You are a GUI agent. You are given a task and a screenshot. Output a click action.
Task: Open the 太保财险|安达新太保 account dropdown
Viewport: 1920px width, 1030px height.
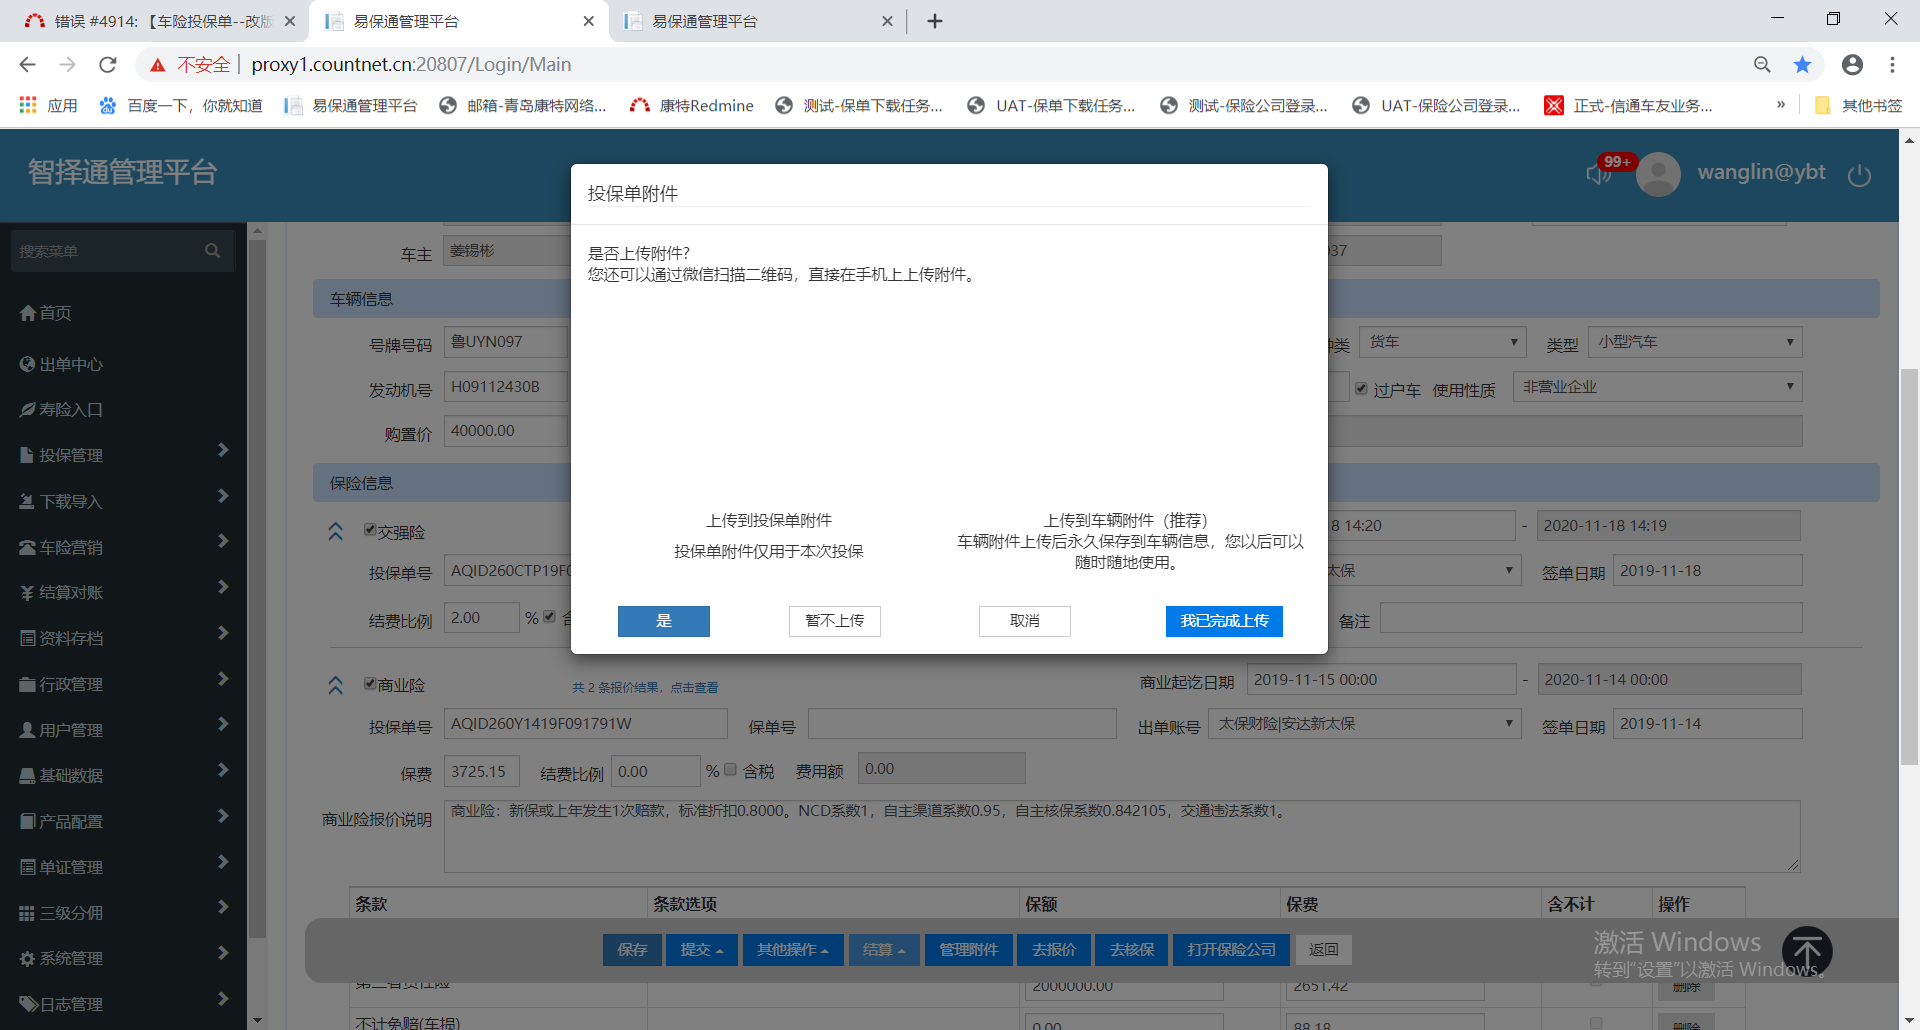1365,724
